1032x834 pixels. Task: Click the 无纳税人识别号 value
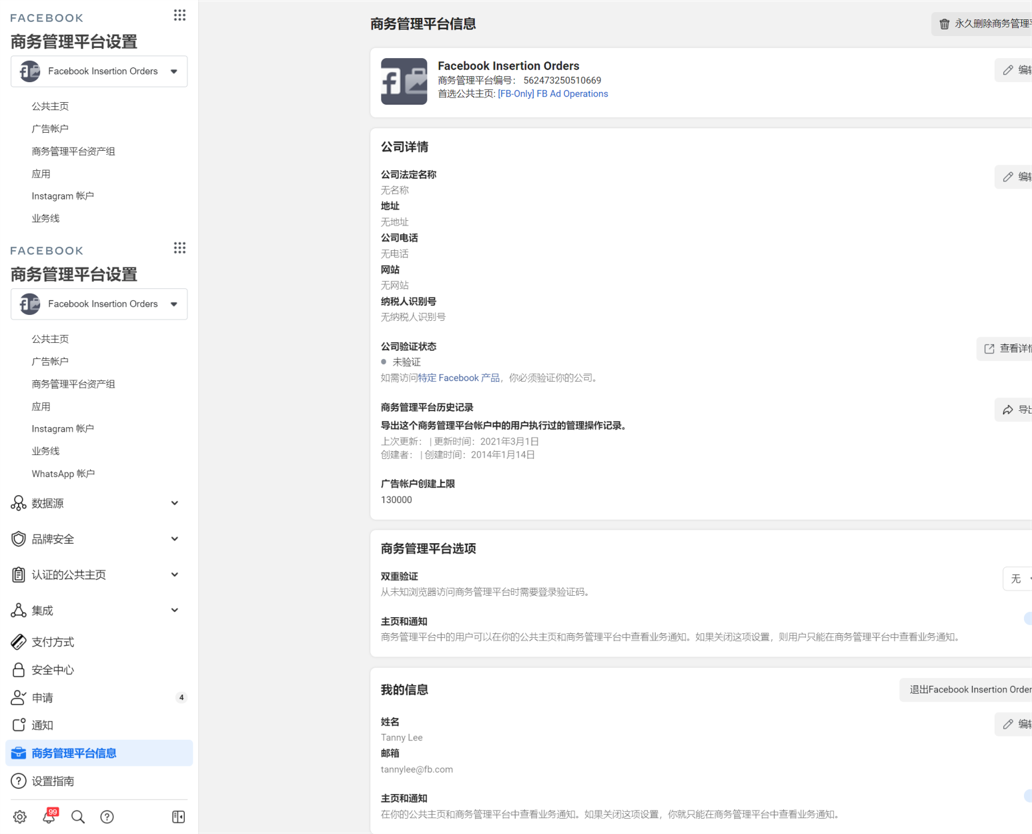click(413, 317)
